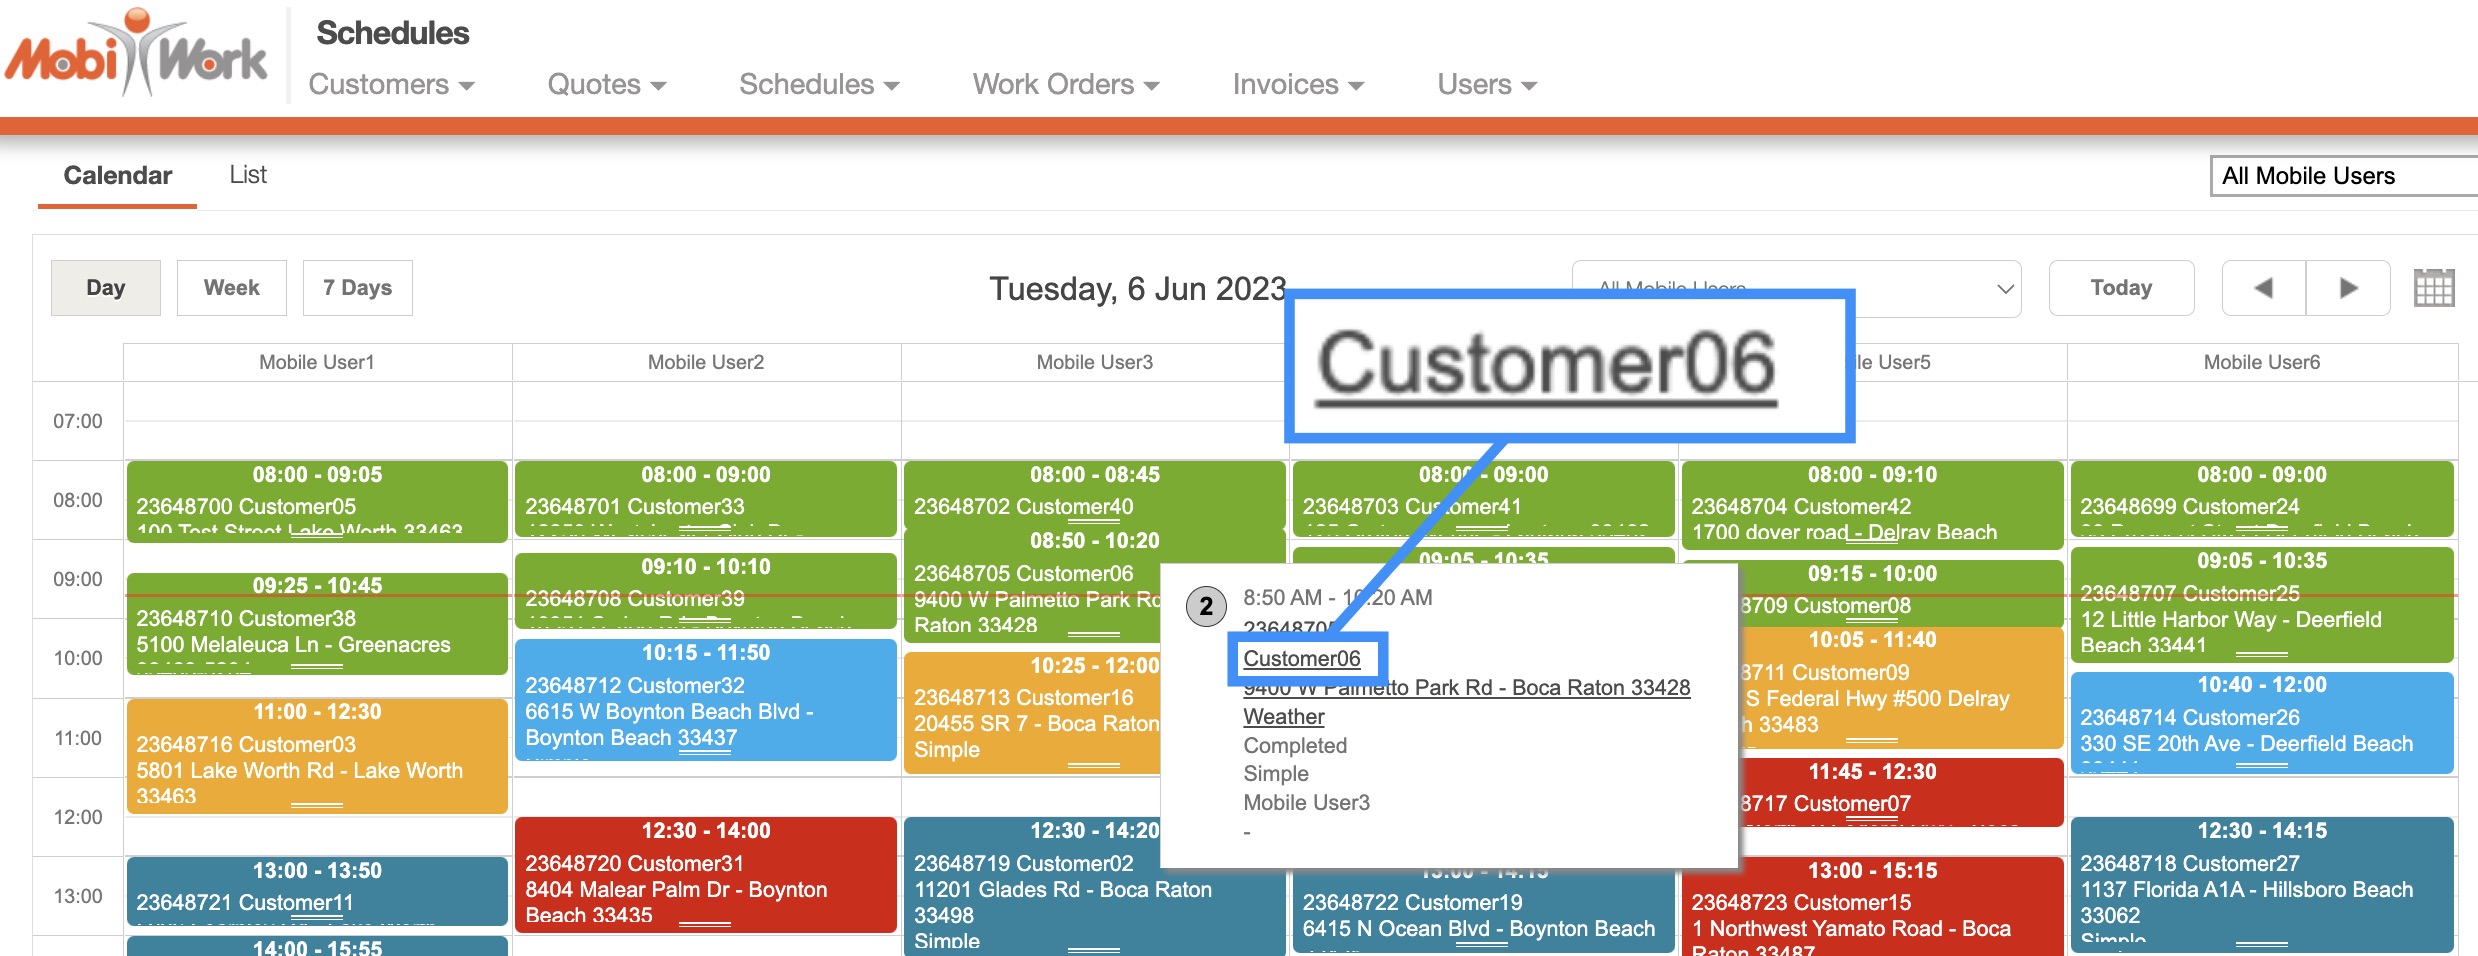Select the Calendar tab
This screenshot has height=956, width=2478.
pos(118,175)
